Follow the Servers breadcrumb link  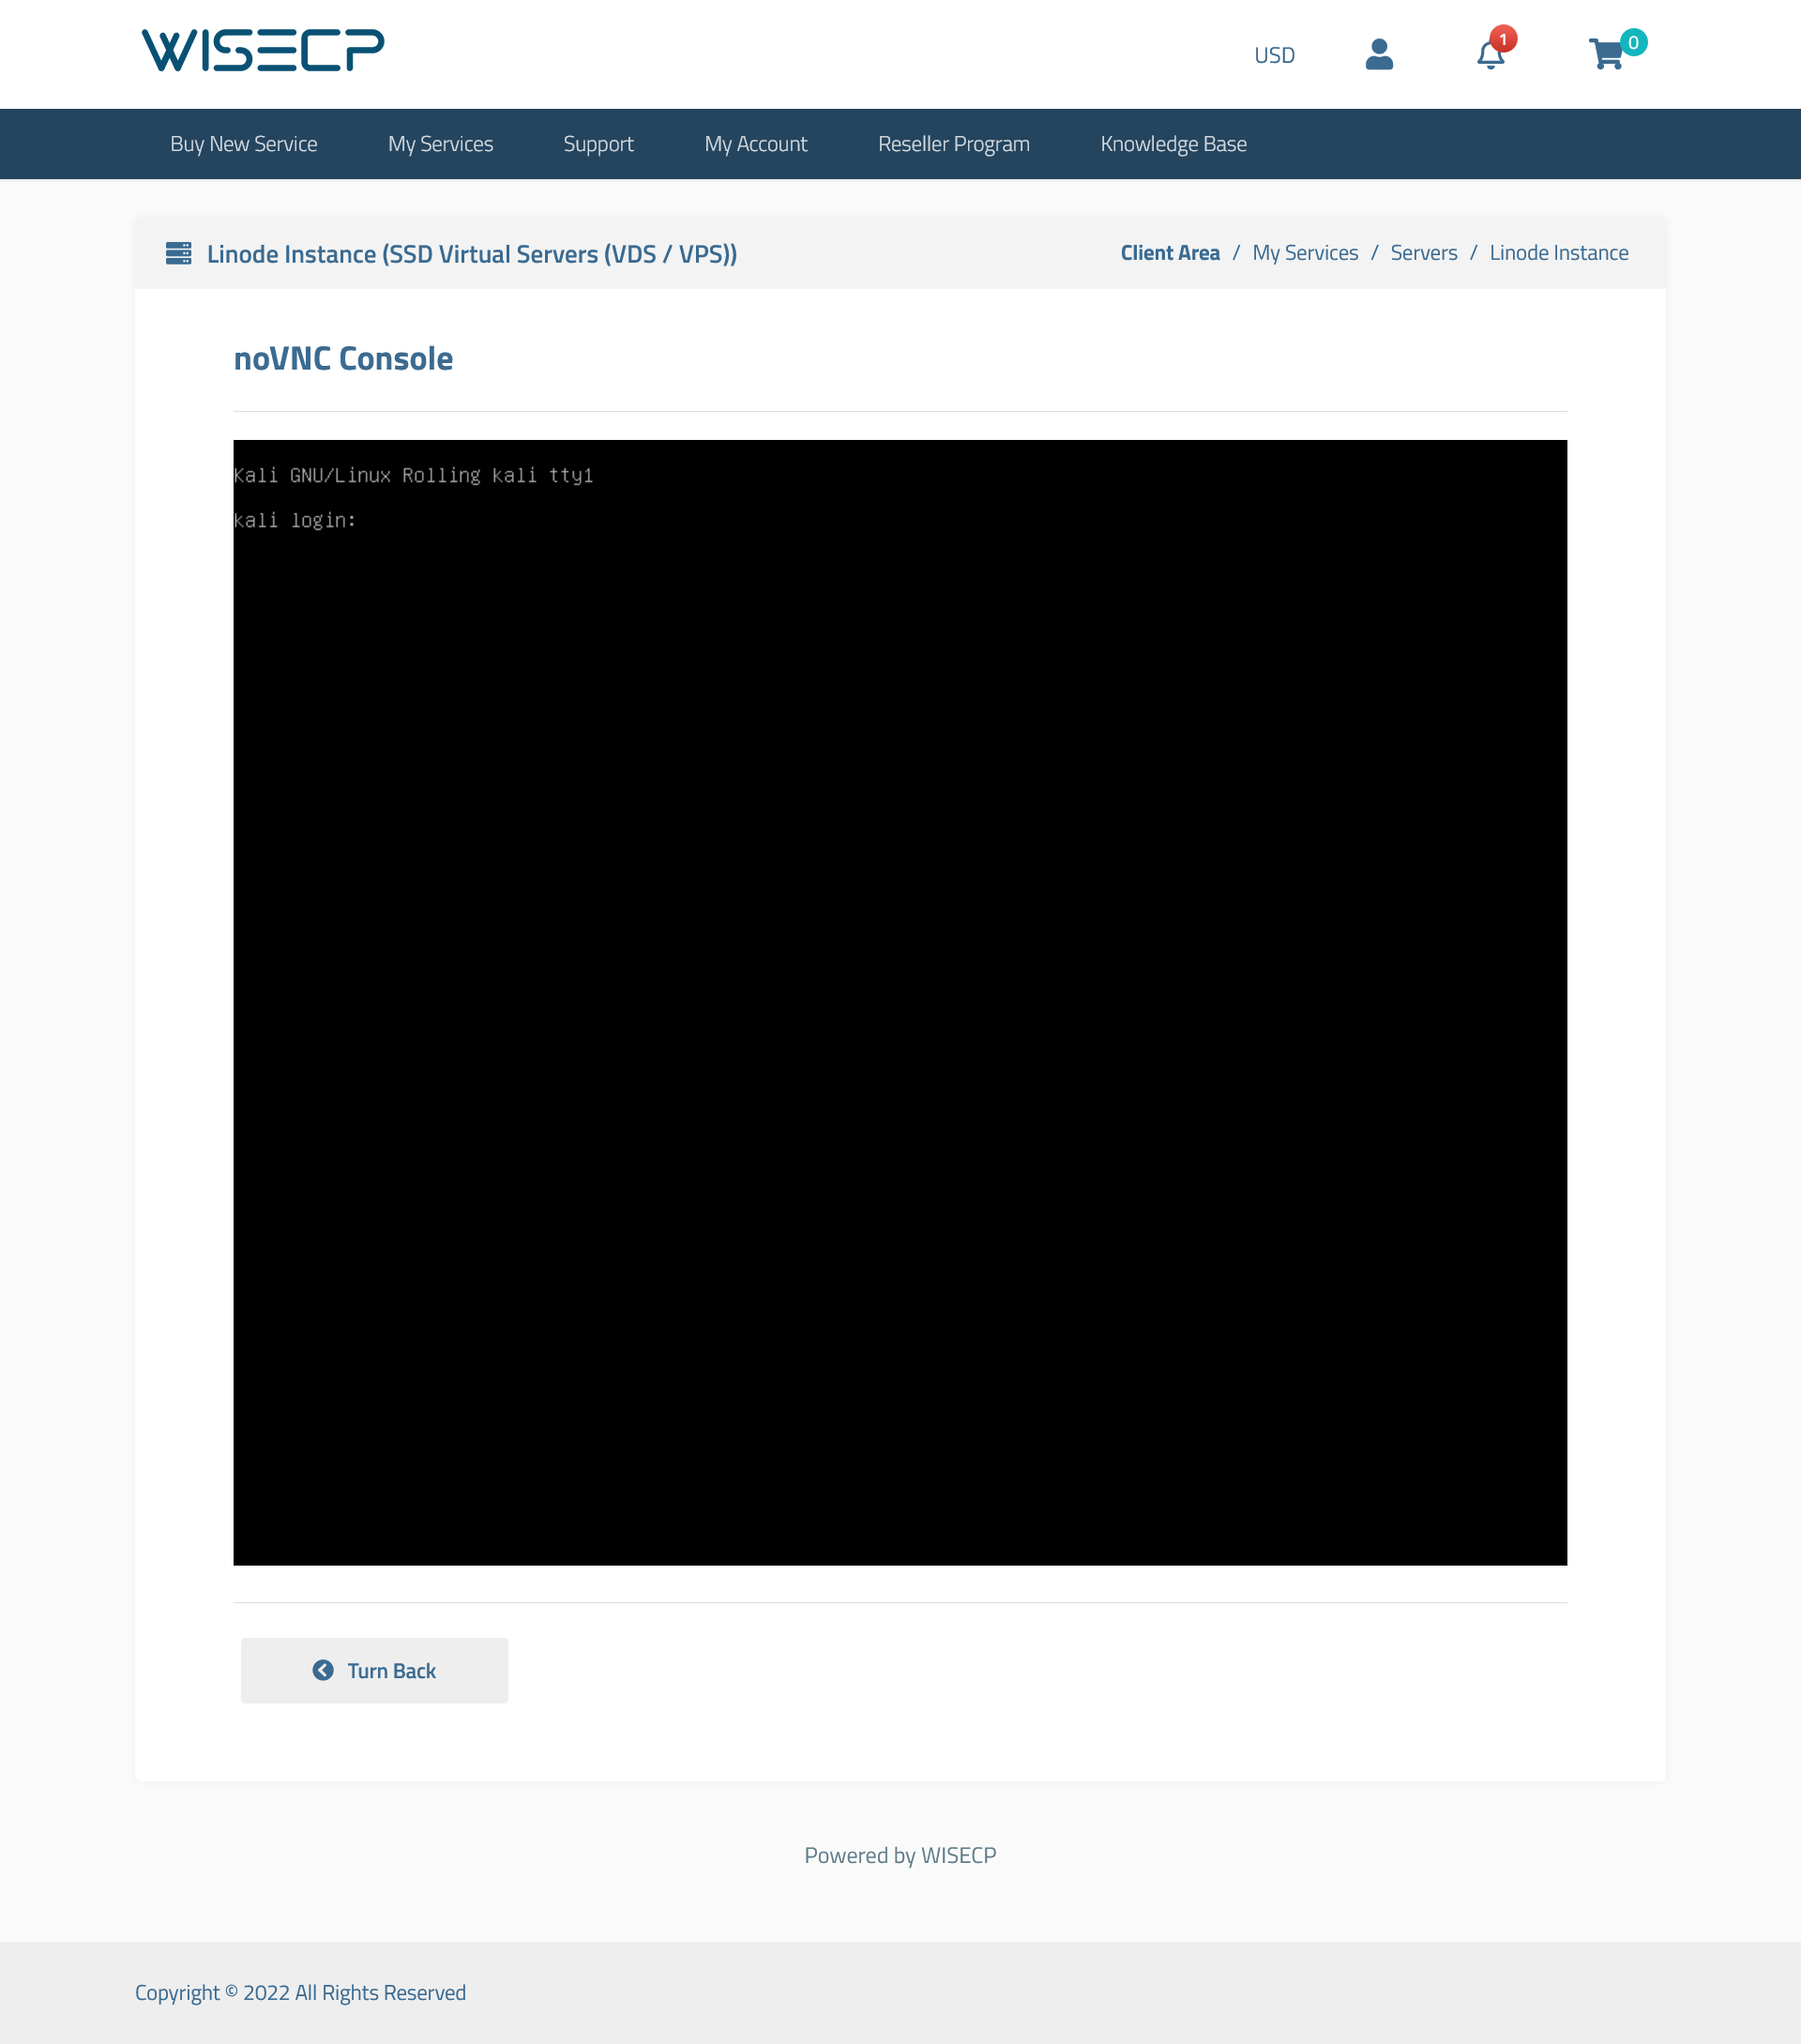pyautogui.click(x=1424, y=253)
